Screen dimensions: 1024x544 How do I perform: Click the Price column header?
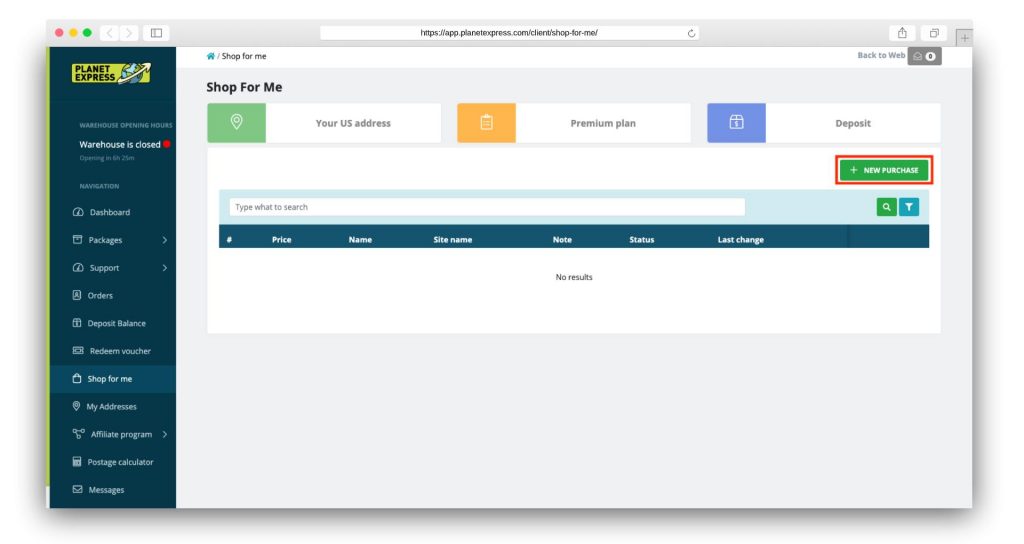click(282, 240)
